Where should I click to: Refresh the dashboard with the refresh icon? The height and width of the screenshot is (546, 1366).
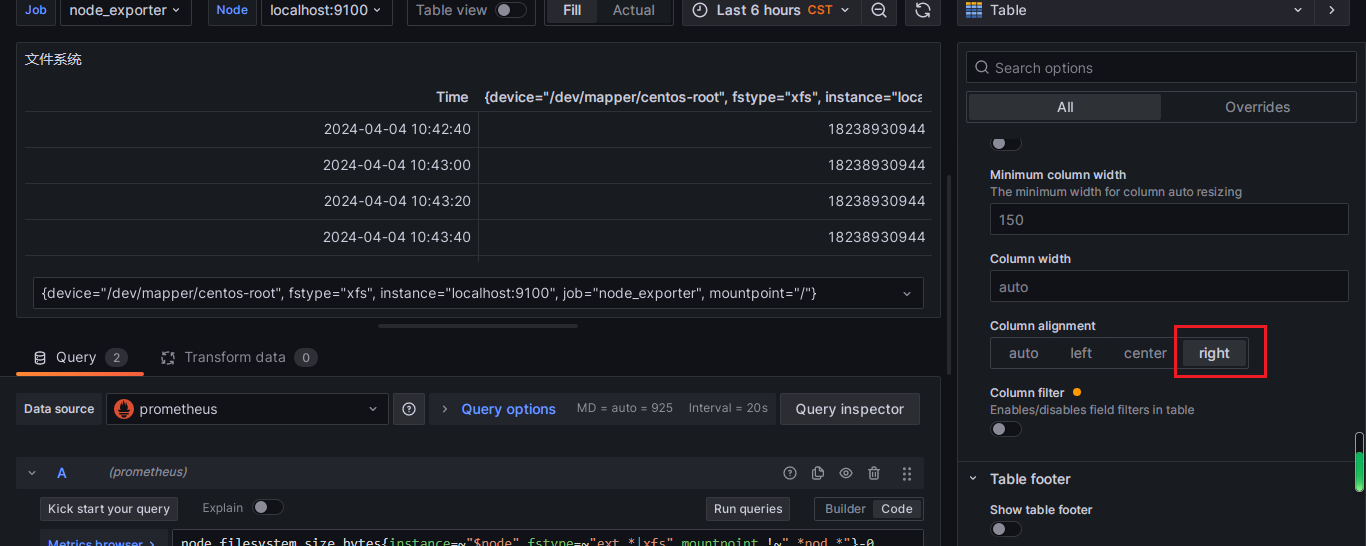click(922, 10)
